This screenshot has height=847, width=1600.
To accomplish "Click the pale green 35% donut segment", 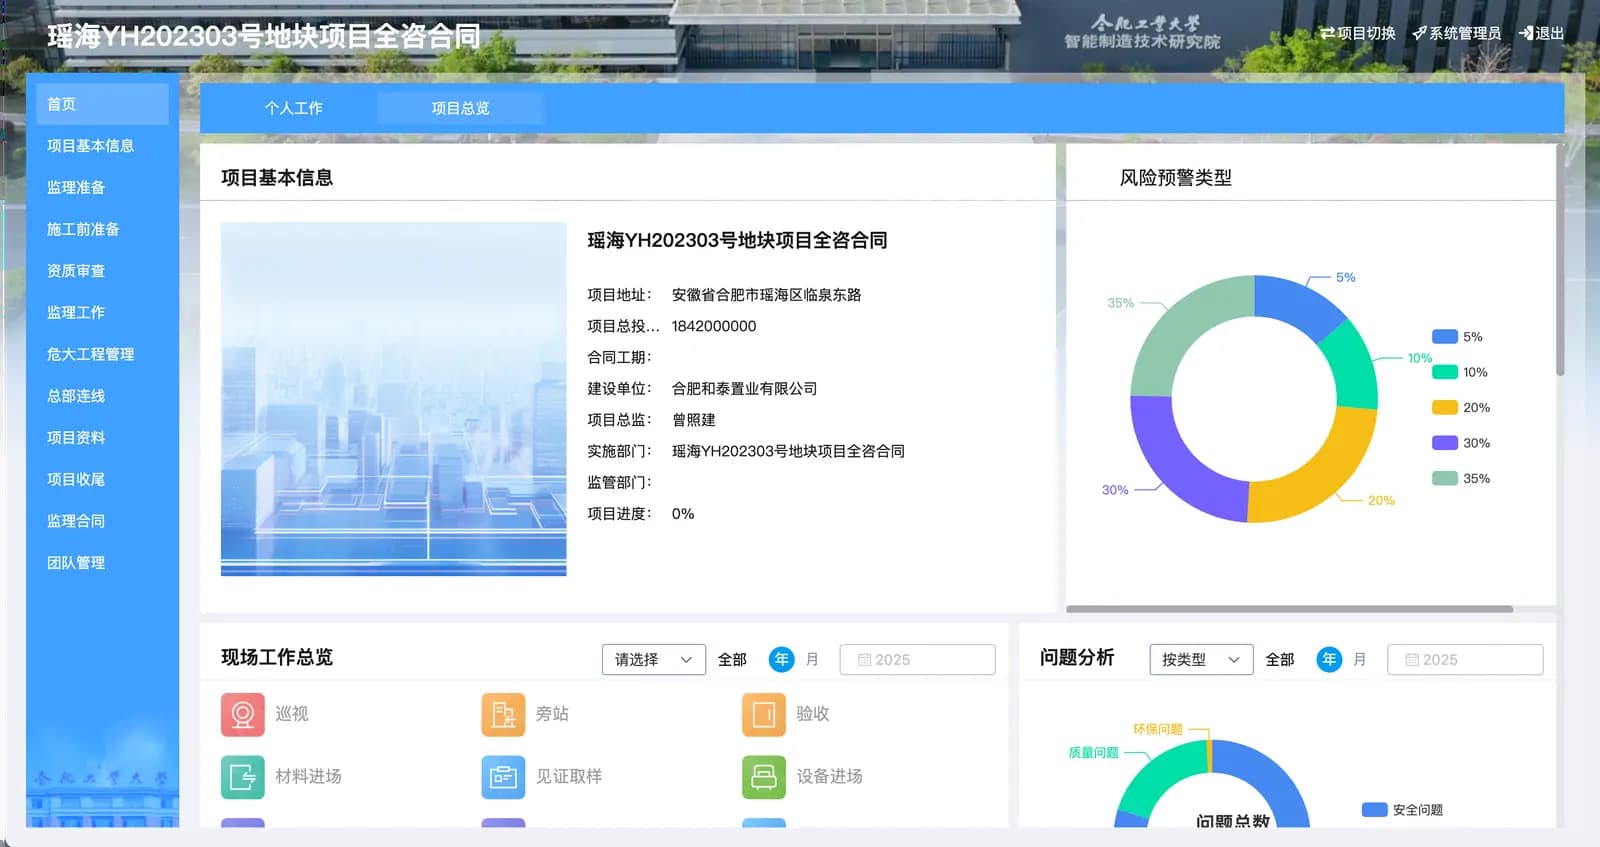I will pos(1180,325).
